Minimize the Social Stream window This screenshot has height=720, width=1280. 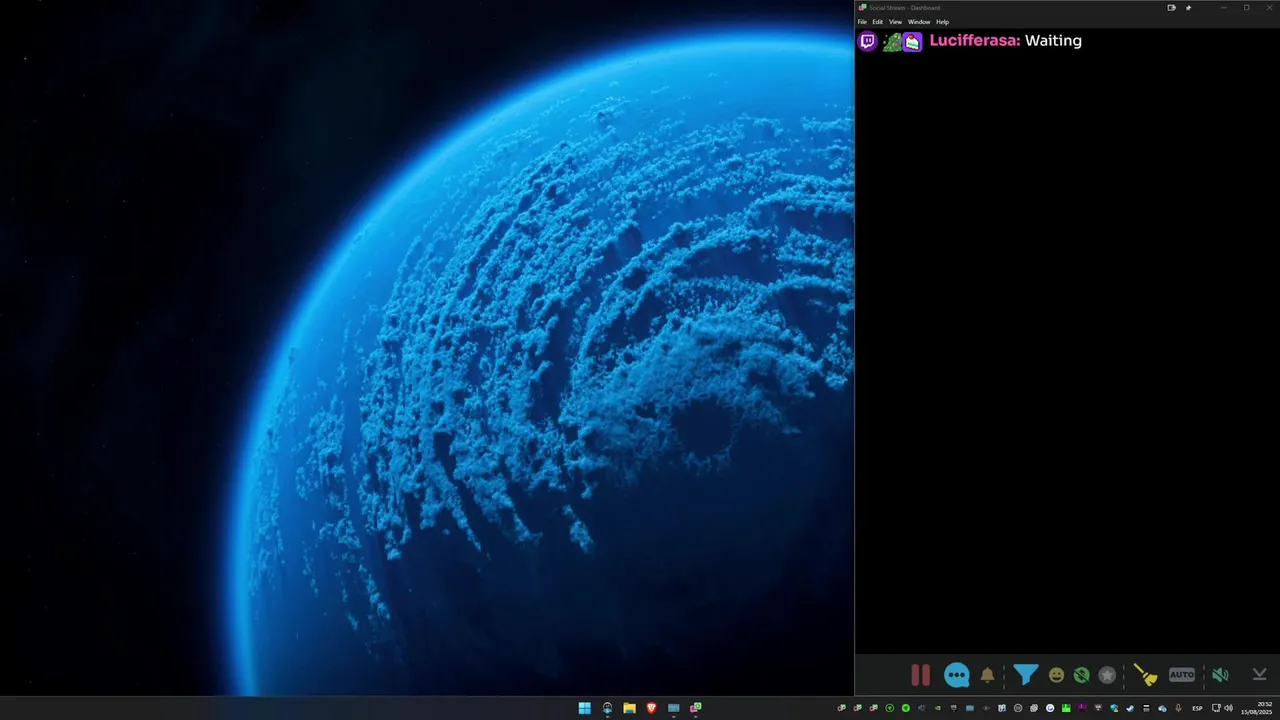point(1224,7)
